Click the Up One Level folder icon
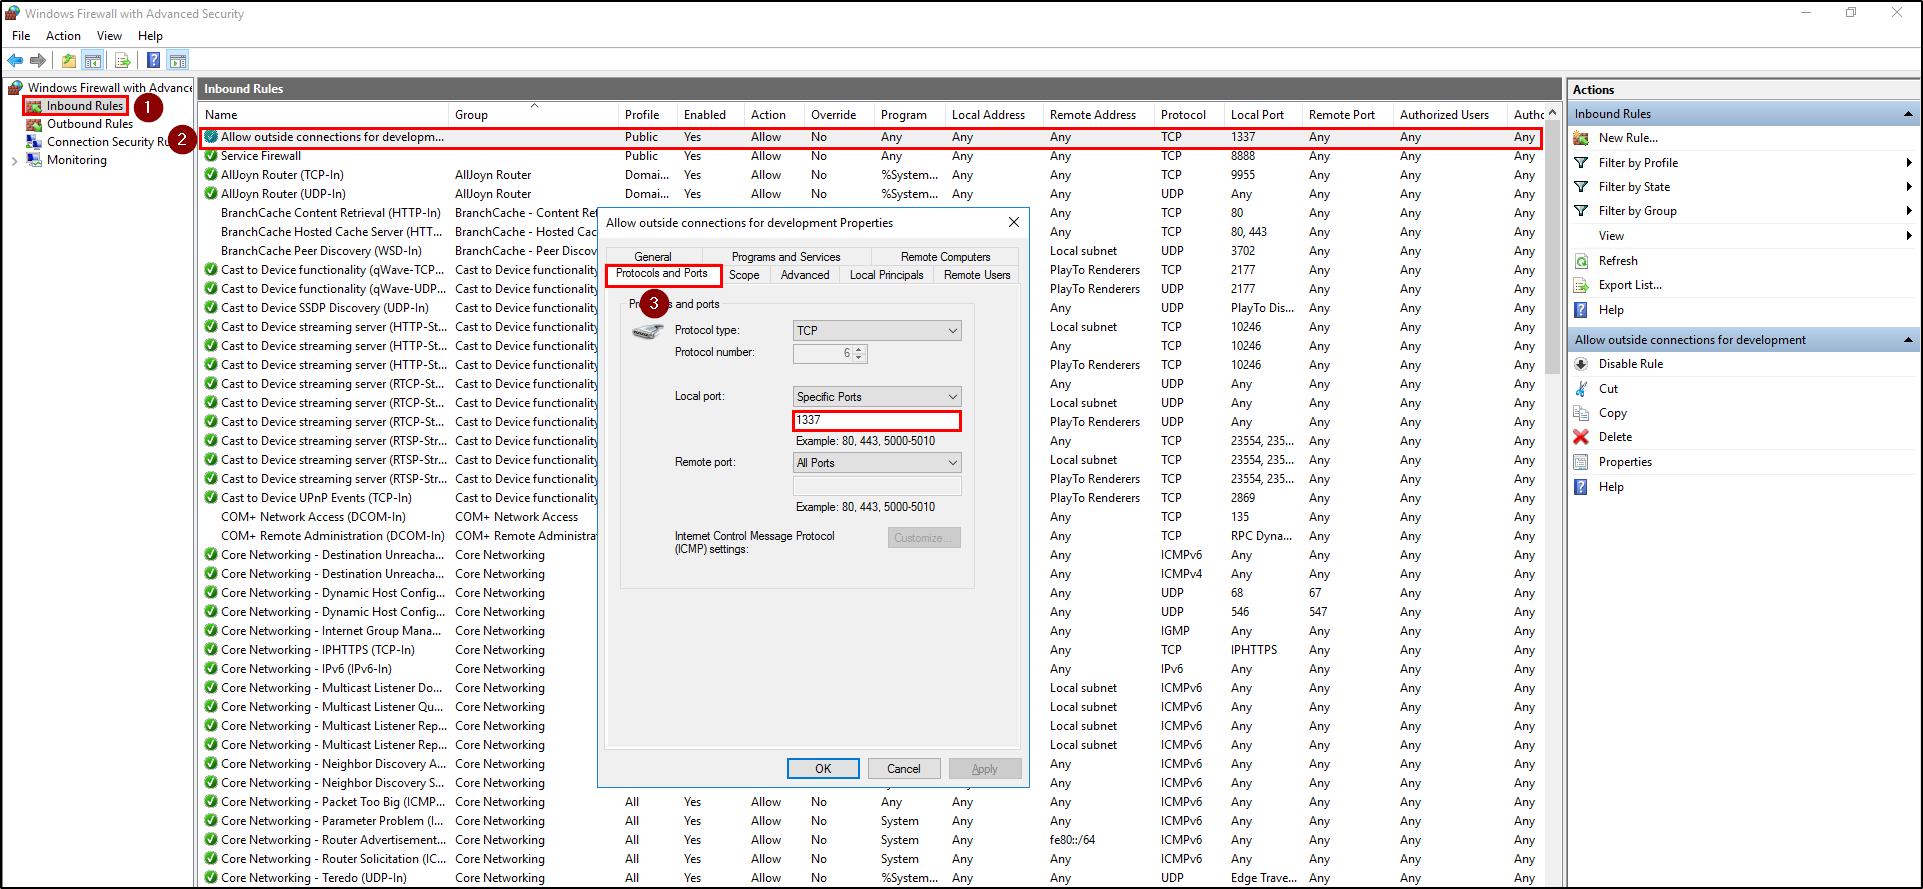The width and height of the screenshot is (1923, 889). (x=68, y=61)
